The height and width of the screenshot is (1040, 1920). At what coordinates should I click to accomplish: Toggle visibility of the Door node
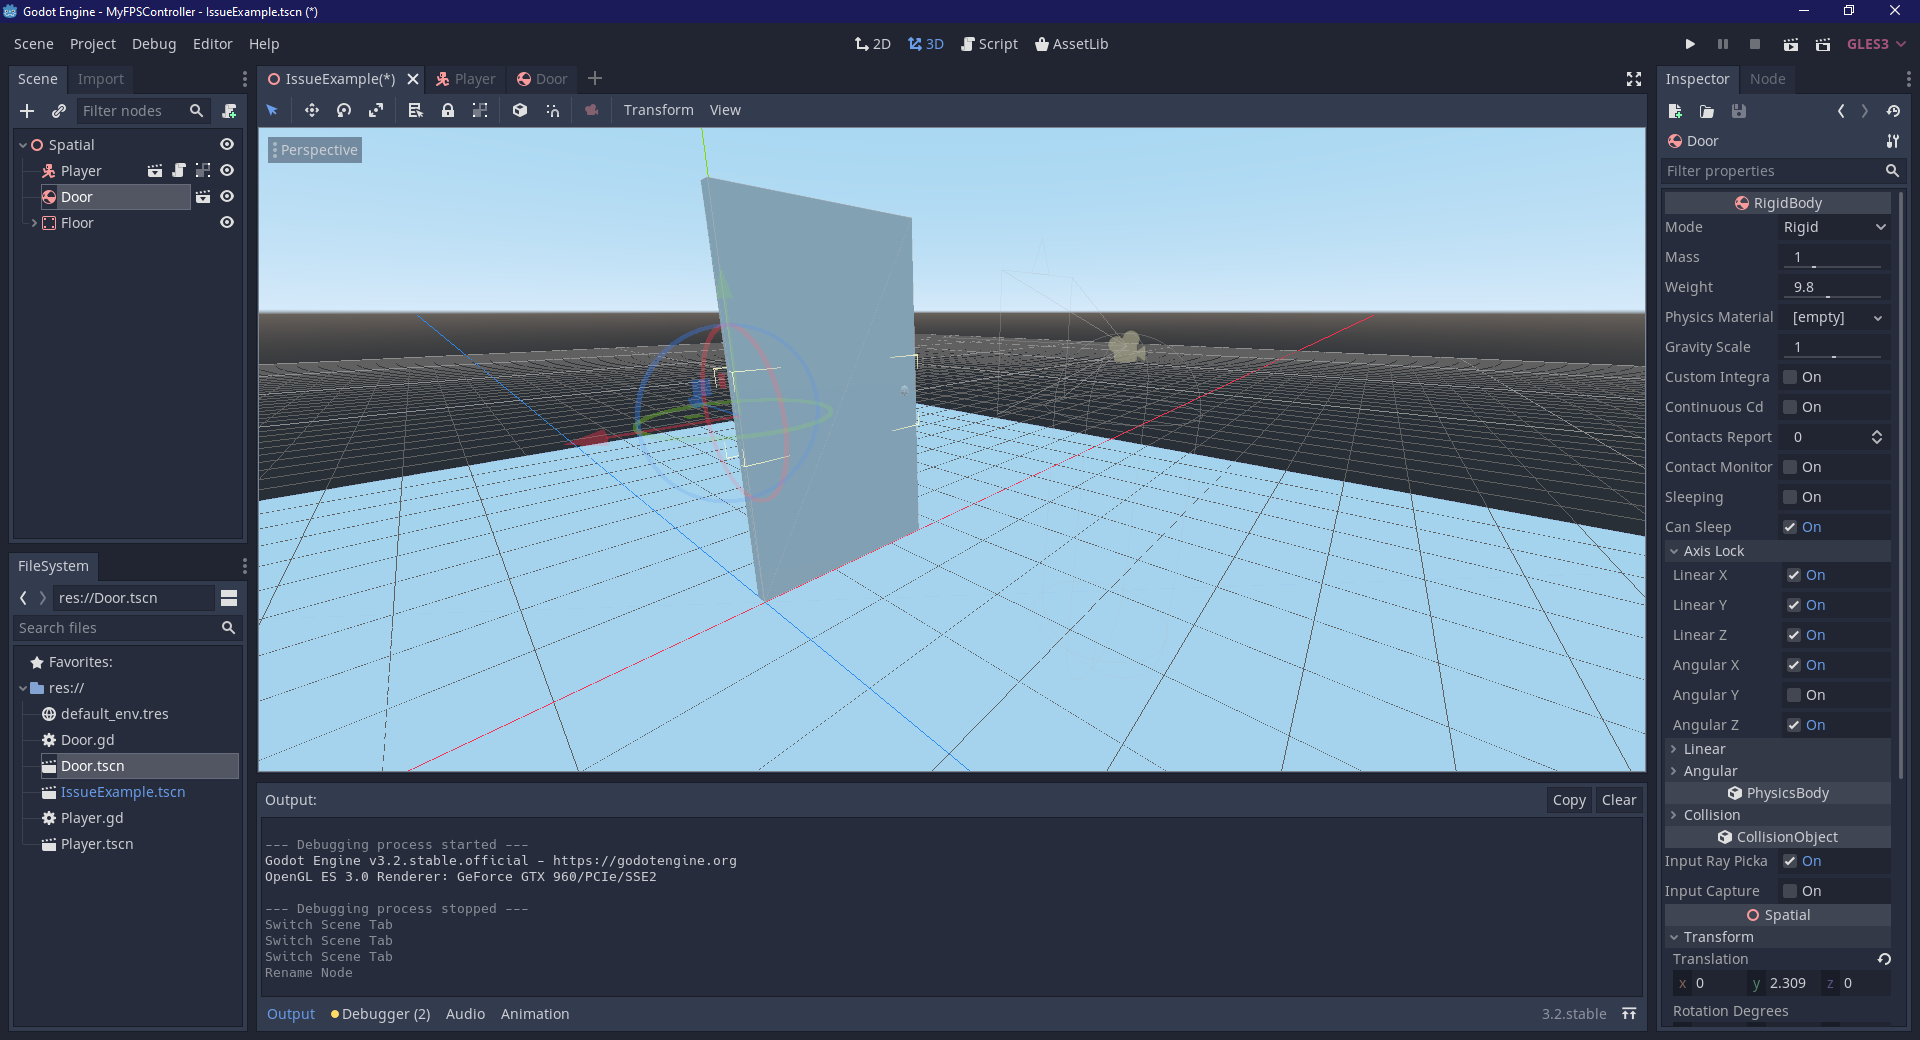tap(227, 197)
